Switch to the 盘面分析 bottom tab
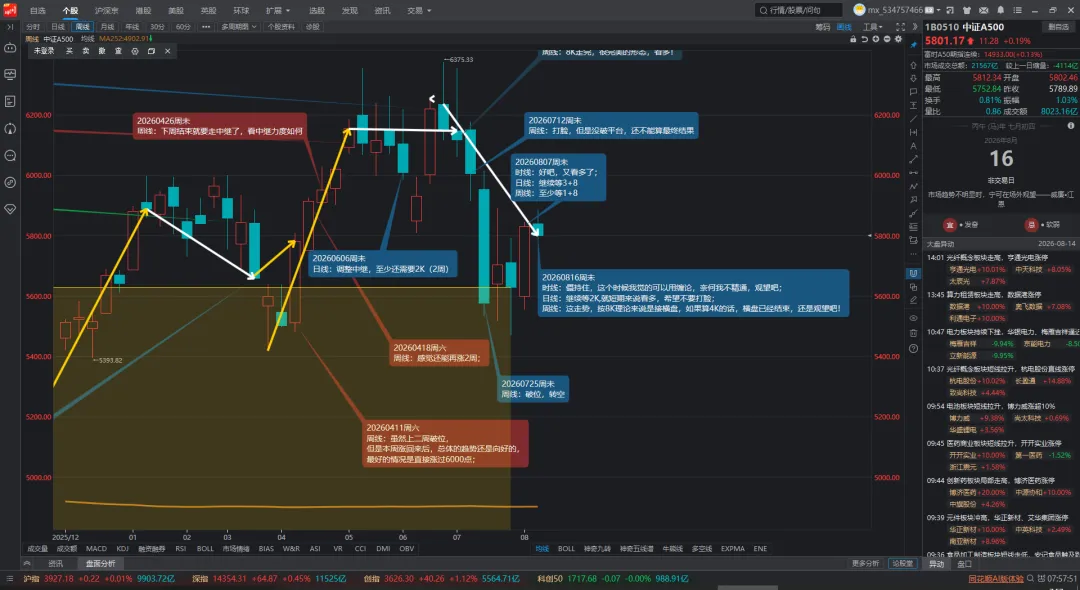Image resolution: width=1080 pixels, height=590 pixels. (x=100, y=564)
